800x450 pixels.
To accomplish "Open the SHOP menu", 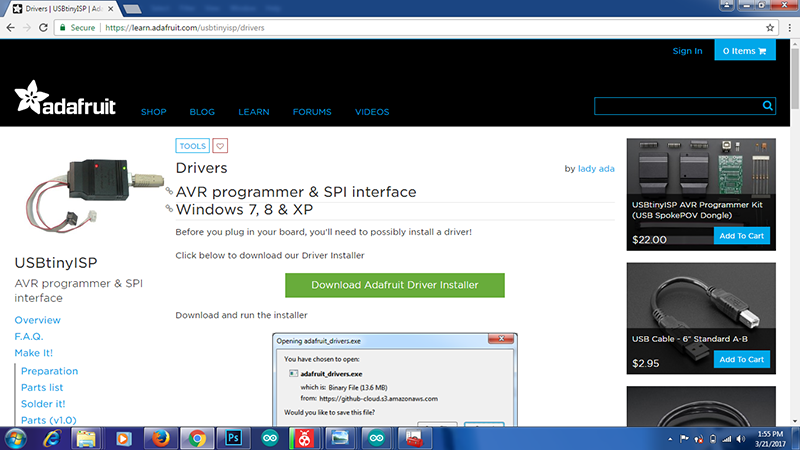I will (154, 112).
